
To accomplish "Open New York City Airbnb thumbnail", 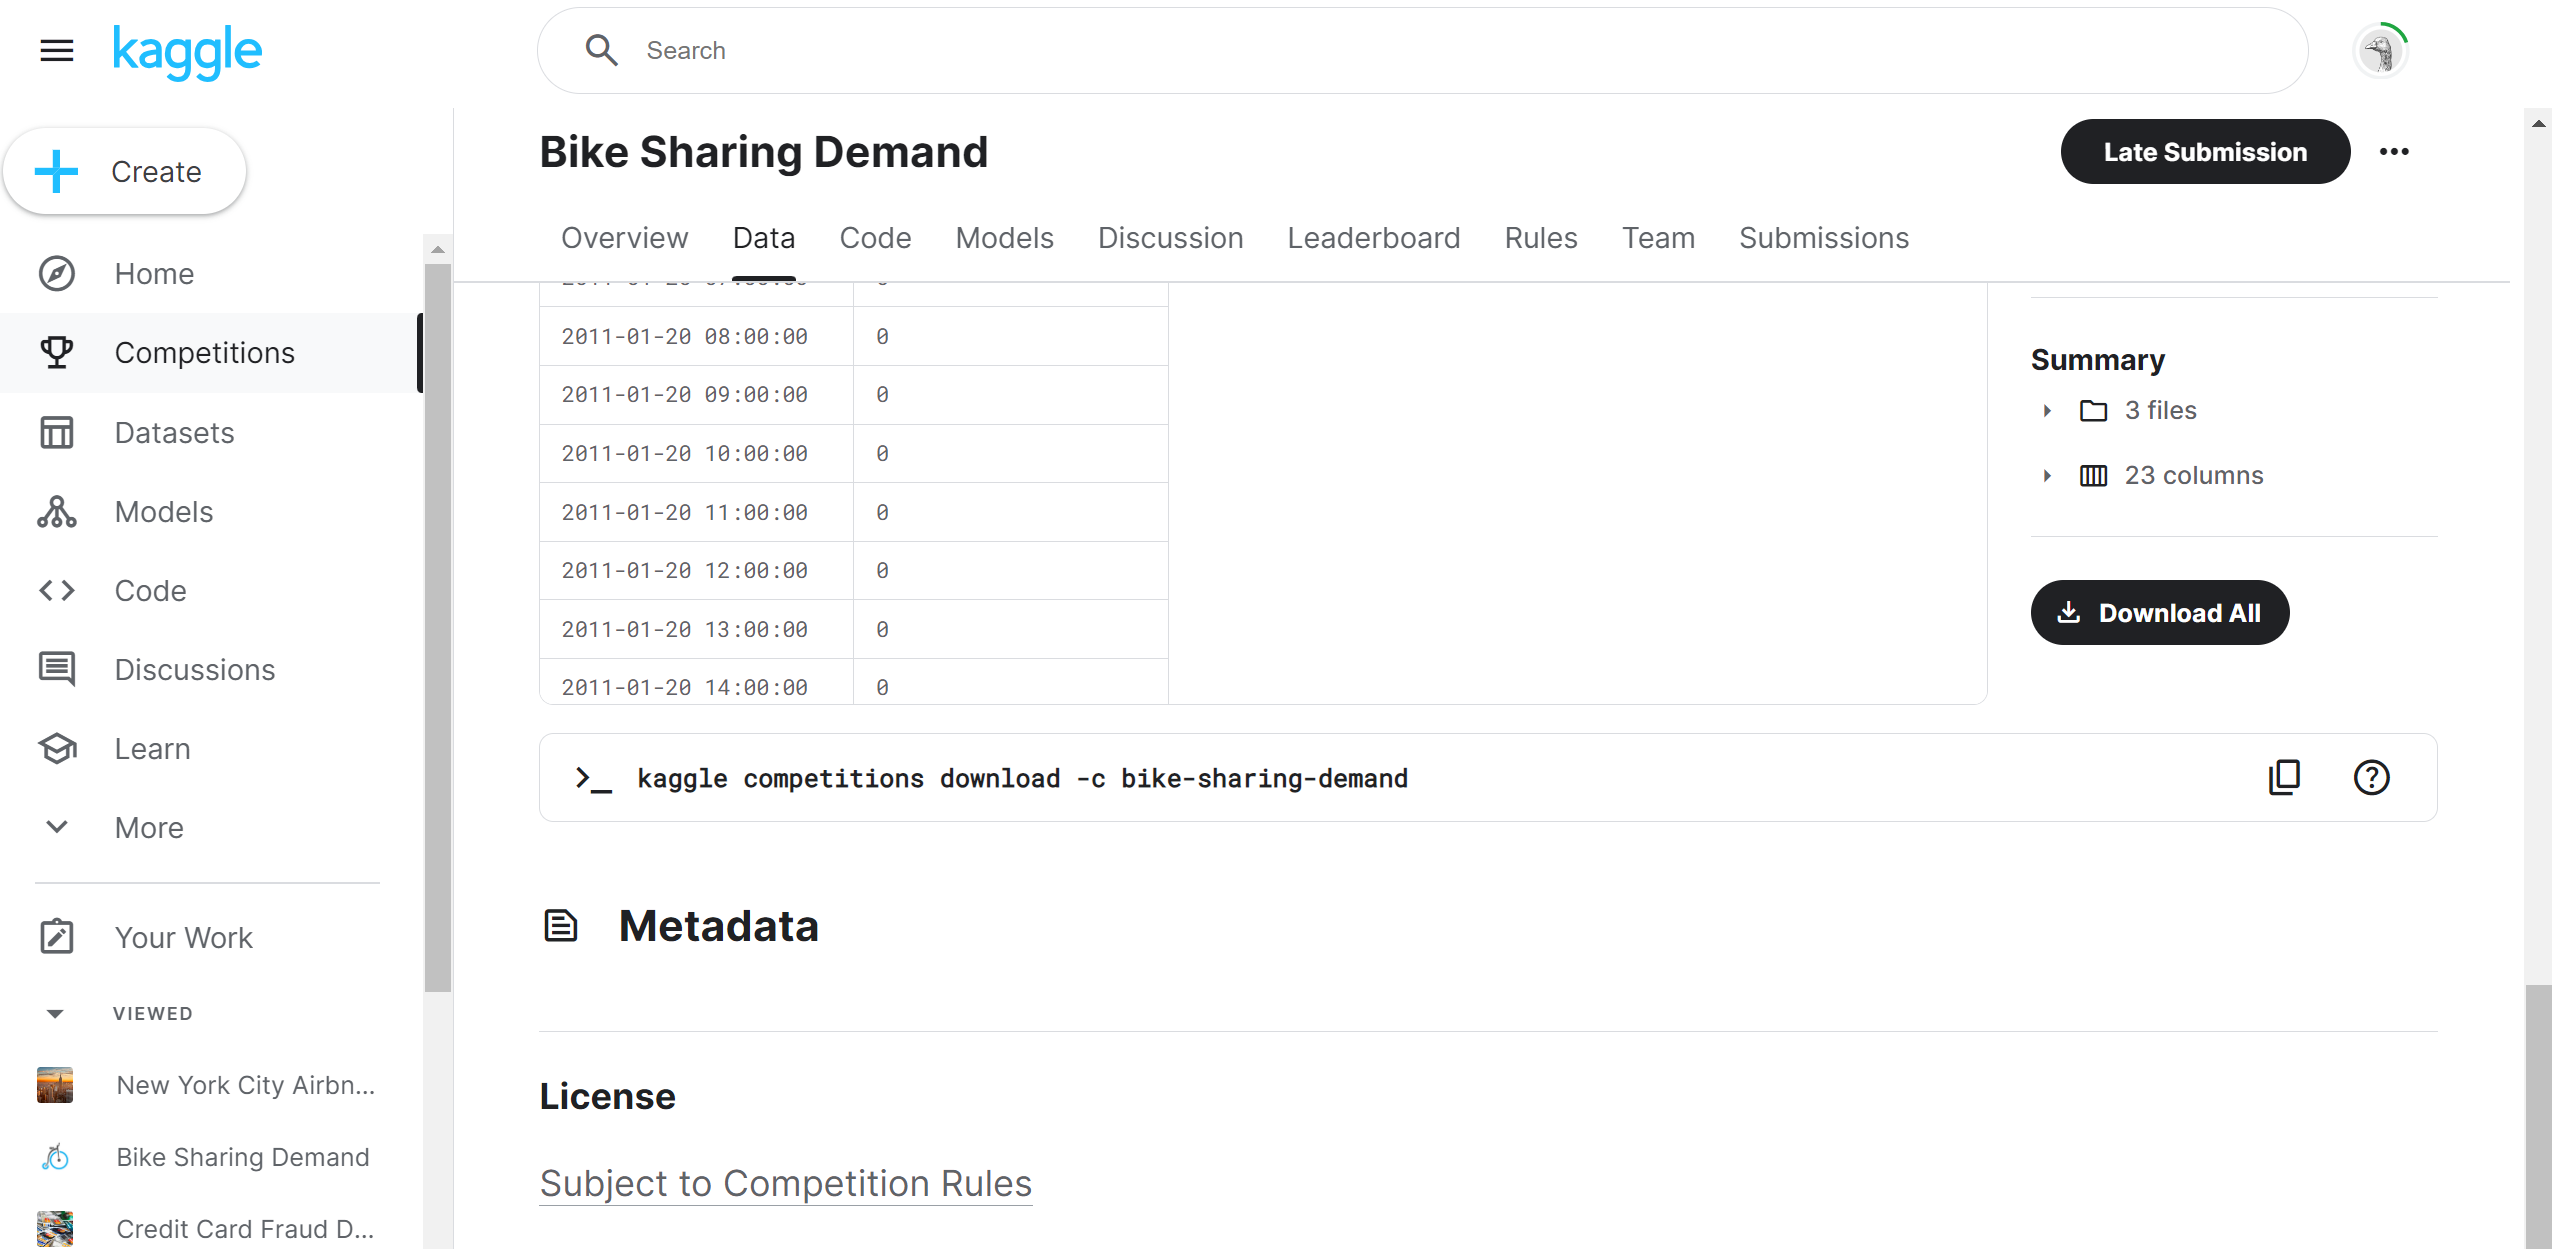I will pyautogui.click(x=55, y=1085).
